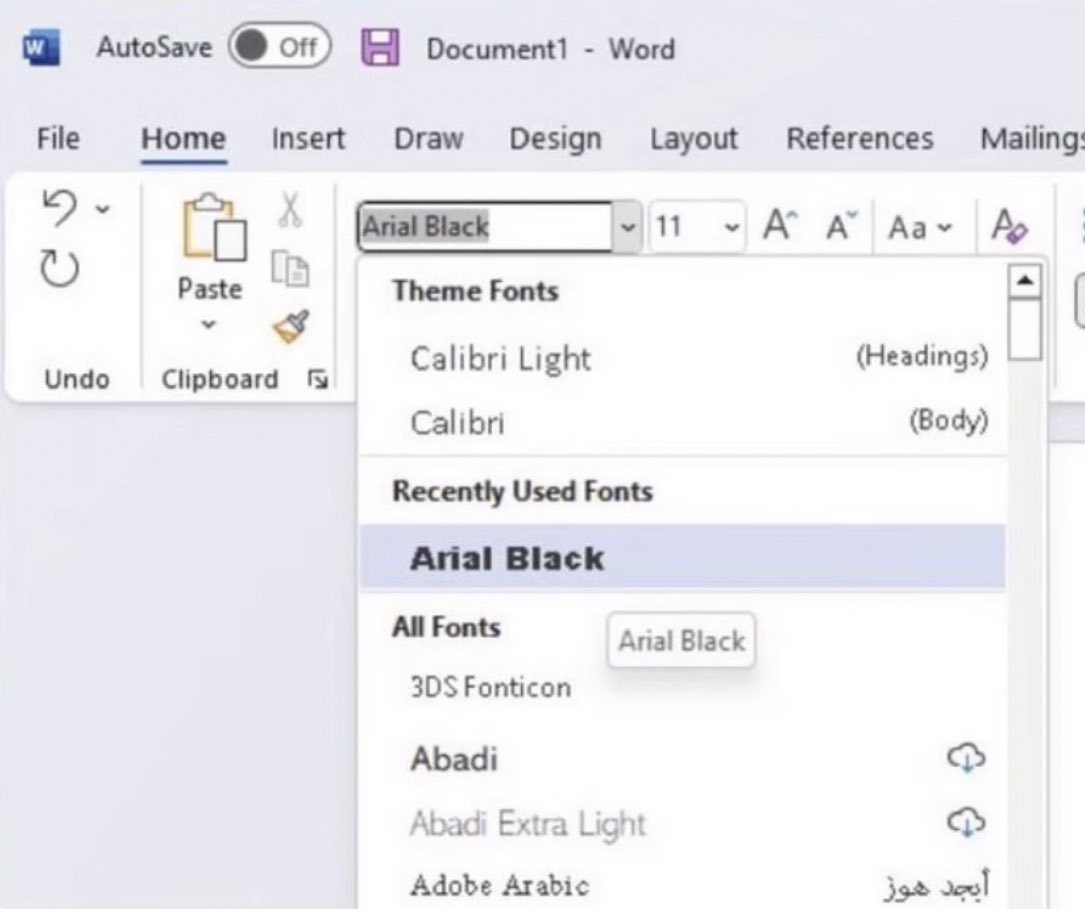Open the Draw tab
Viewport: 1085px width, 909px height.
click(x=428, y=138)
